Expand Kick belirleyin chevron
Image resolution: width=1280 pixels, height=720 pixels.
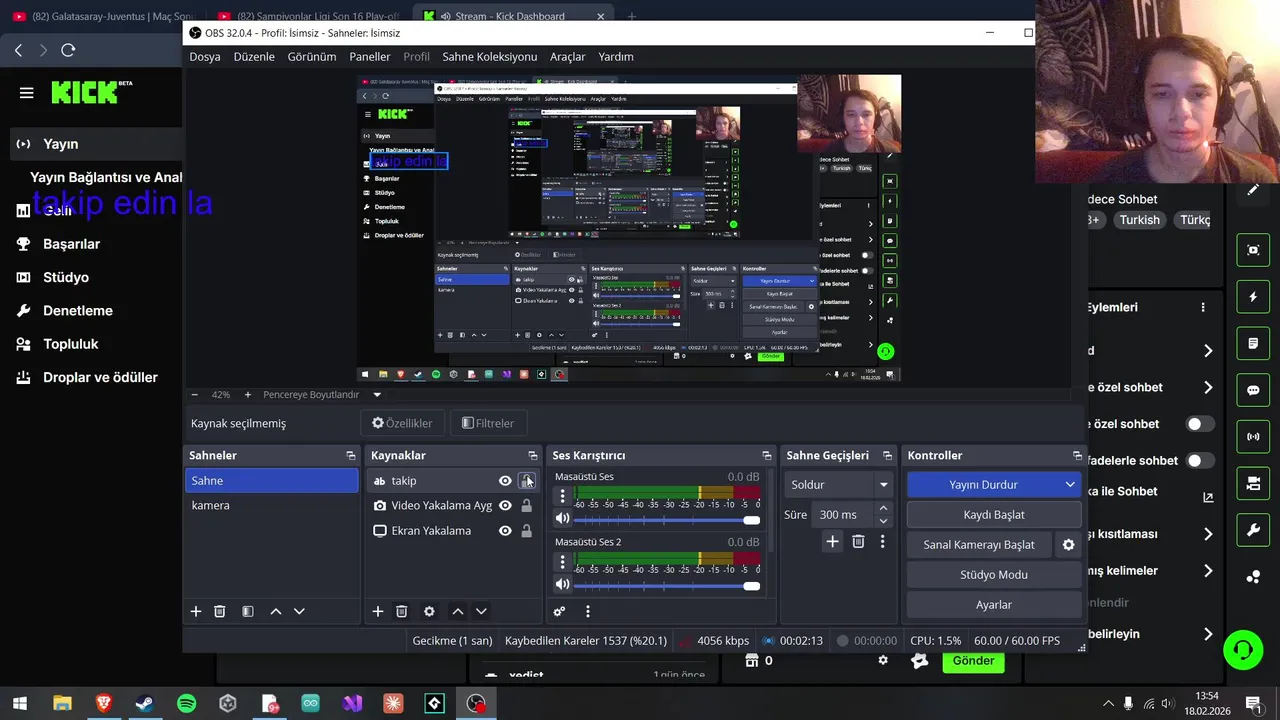1208,634
